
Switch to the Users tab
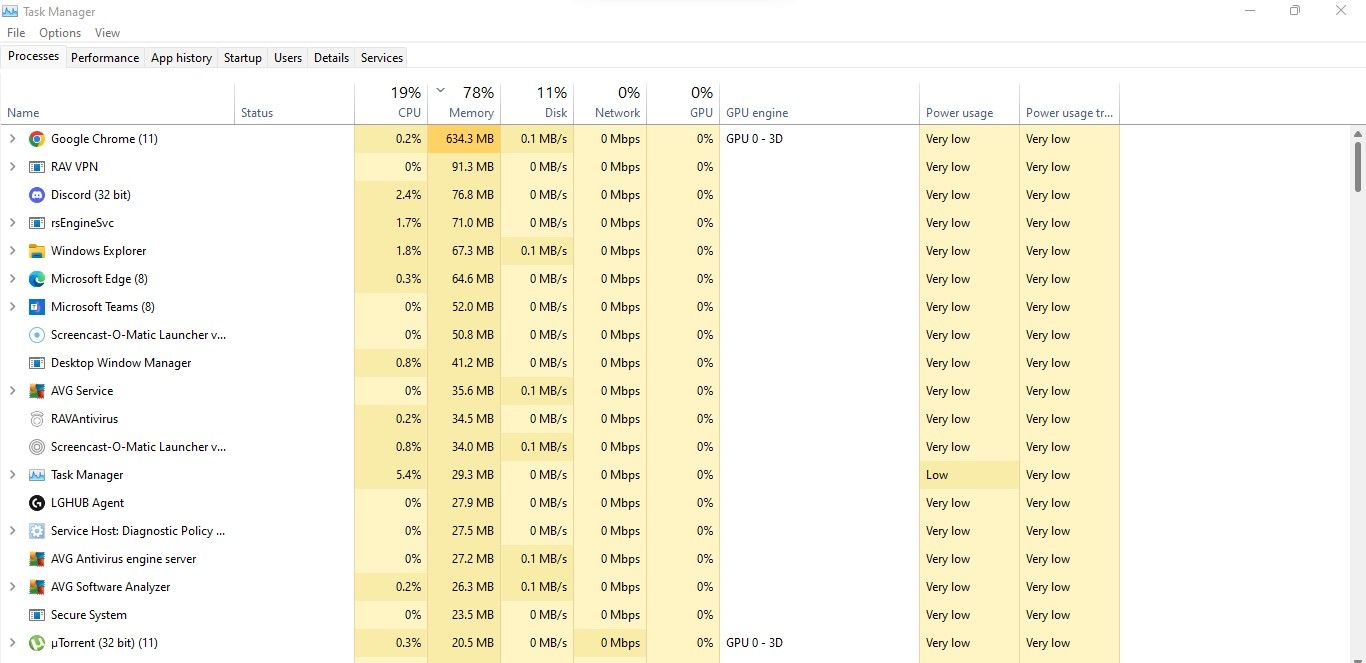(x=288, y=58)
